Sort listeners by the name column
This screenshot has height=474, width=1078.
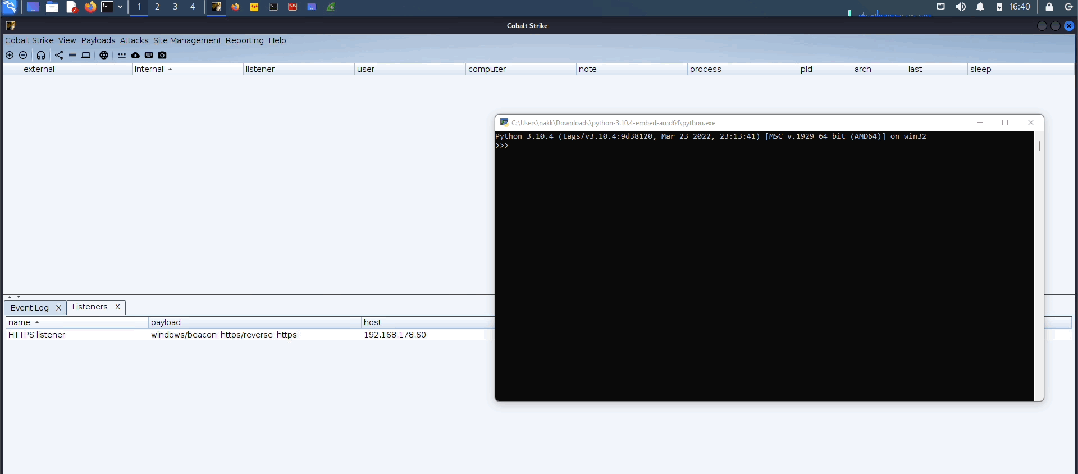[77, 323]
